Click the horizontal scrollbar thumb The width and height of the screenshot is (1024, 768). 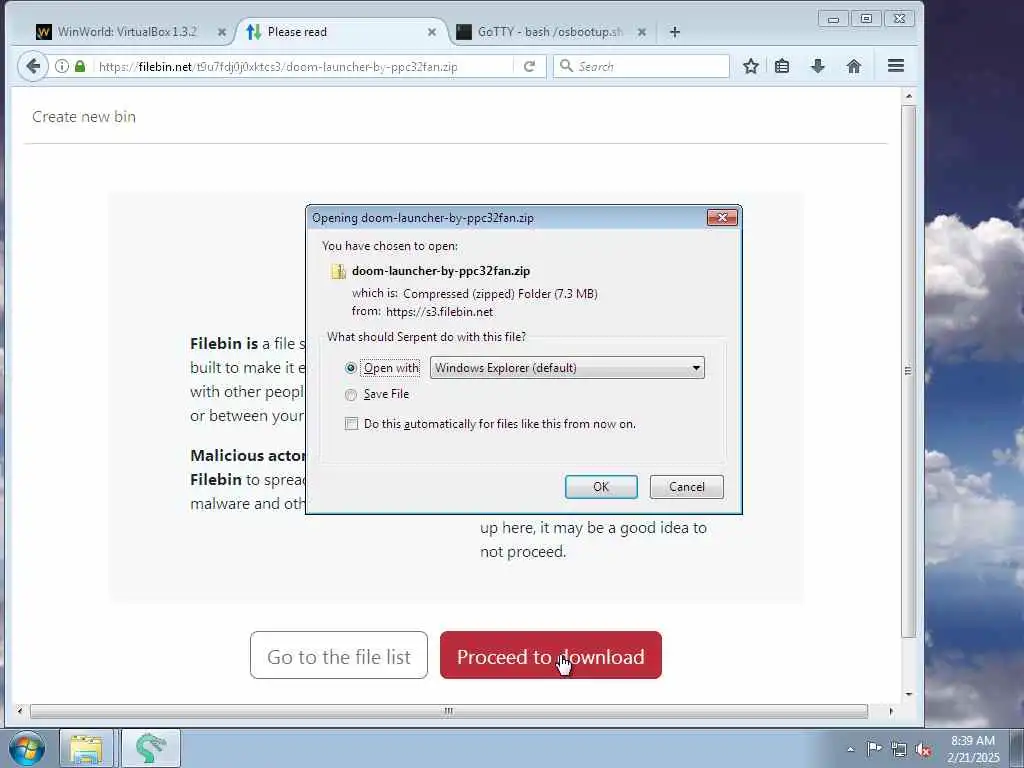click(449, 711)
